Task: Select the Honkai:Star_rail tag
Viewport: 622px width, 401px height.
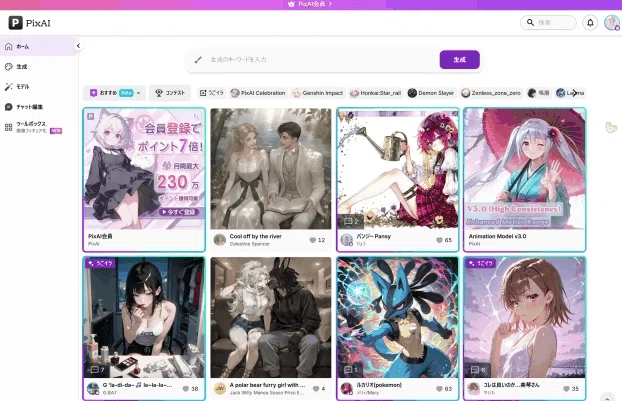Action: (376, 93)
